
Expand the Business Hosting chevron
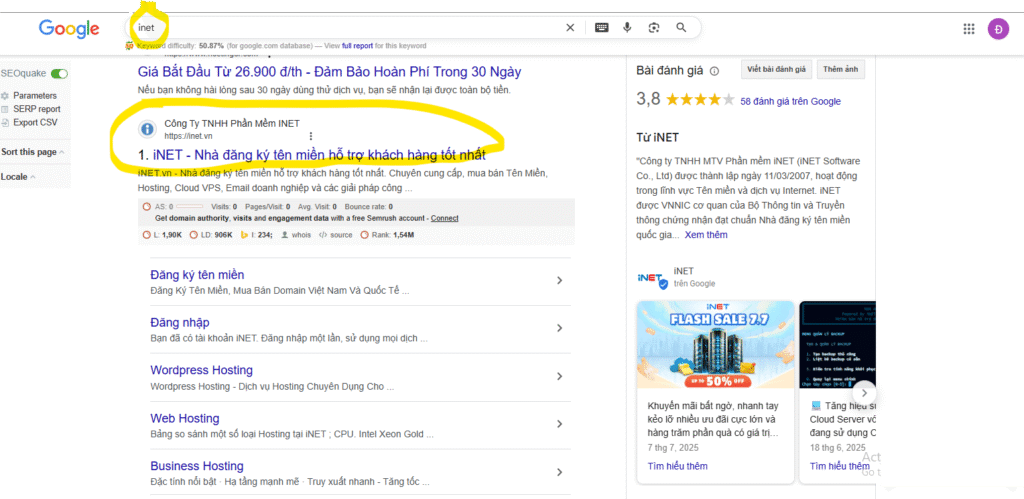[559, 472]
